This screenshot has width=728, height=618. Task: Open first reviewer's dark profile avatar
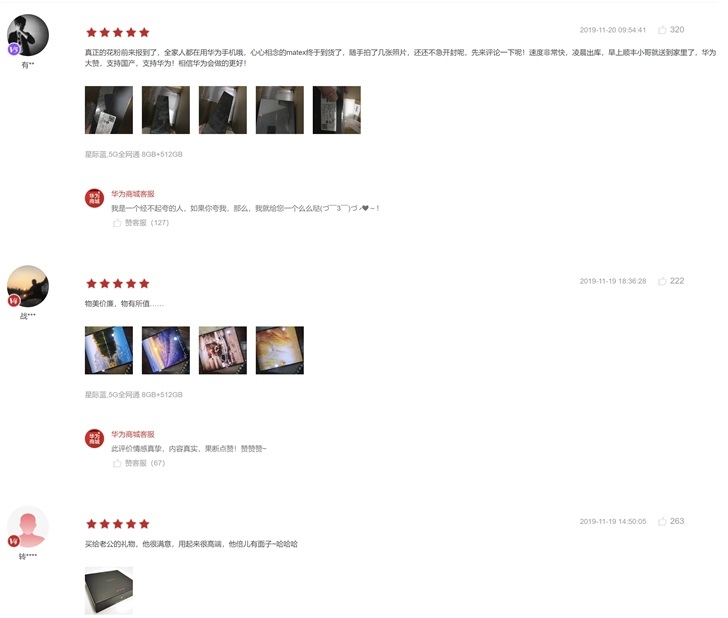(28, 35)
